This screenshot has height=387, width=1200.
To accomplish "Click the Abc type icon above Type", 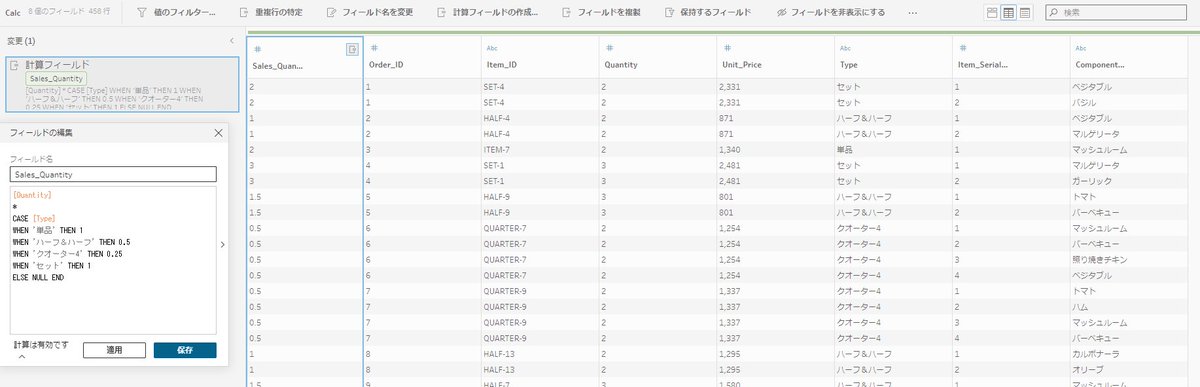I will coord(845,48).
